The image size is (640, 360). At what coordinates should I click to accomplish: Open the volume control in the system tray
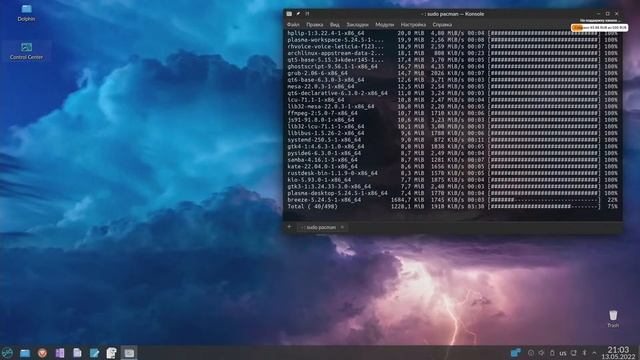coord(541,353)
